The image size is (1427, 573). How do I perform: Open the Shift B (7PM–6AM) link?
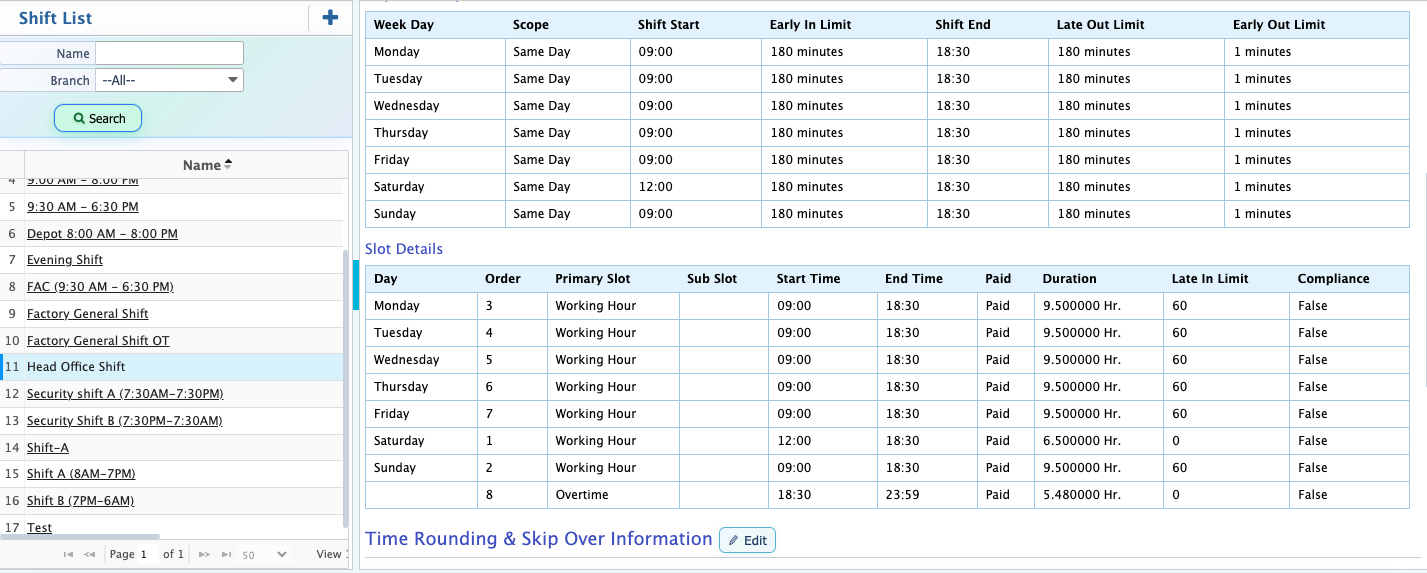coord(80,501)
